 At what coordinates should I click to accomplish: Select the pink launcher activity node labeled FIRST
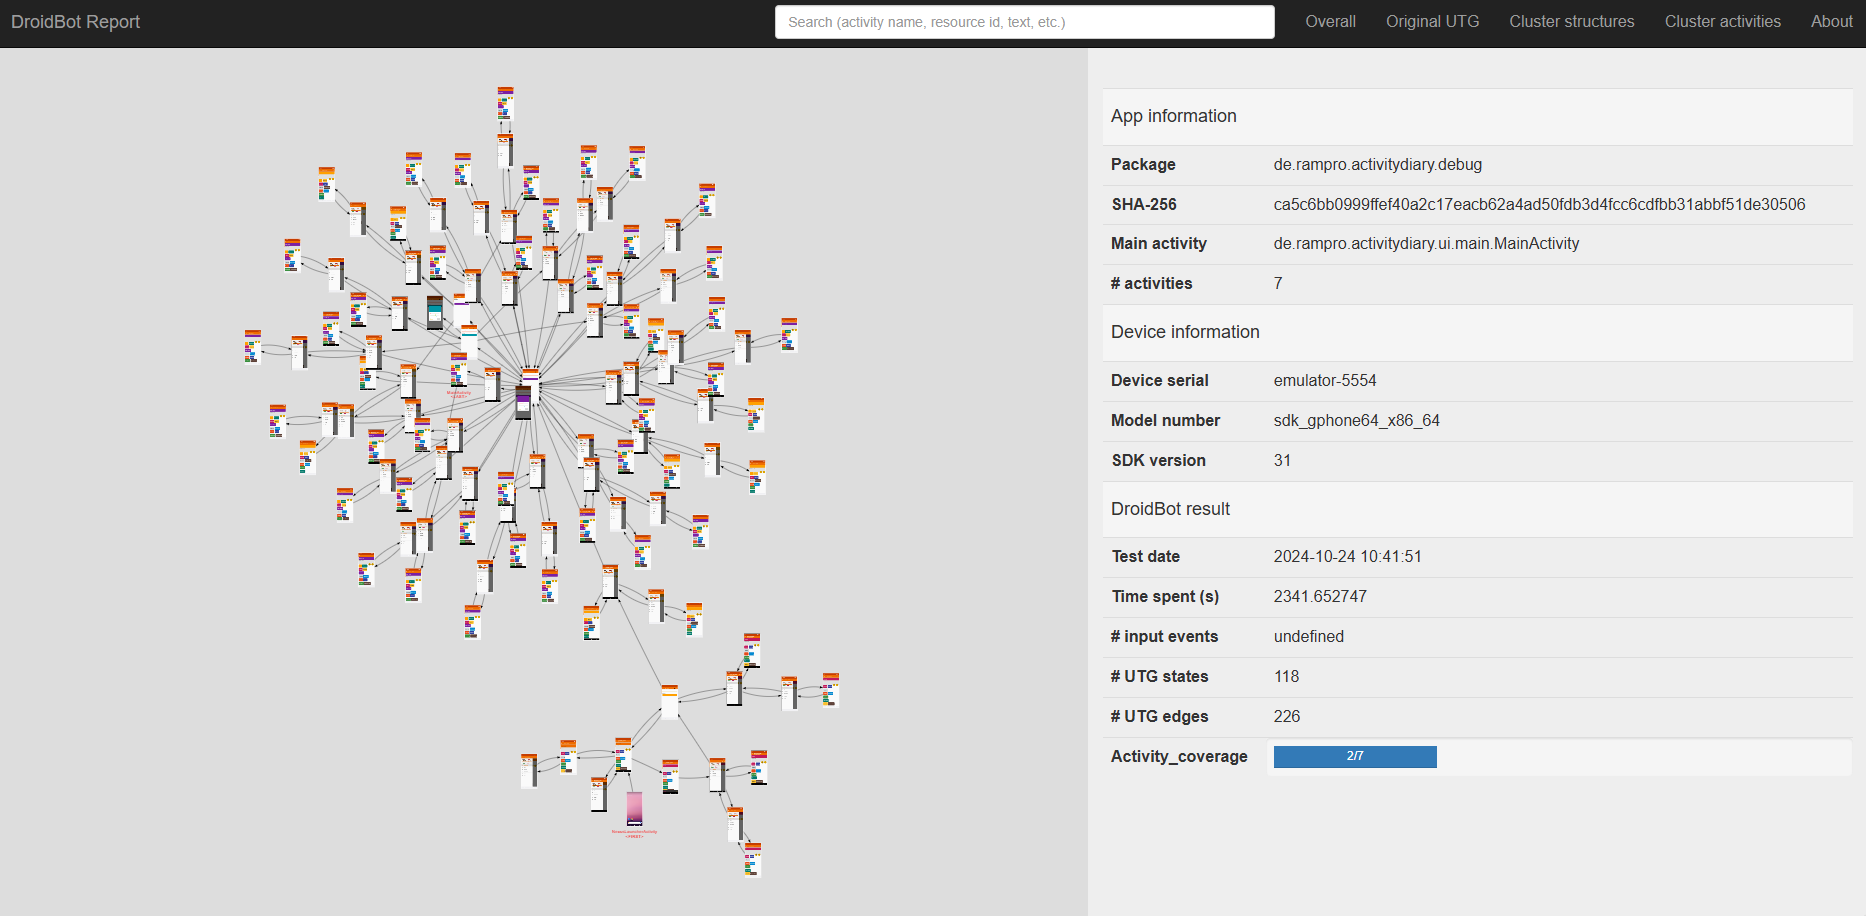pos(634,808)
